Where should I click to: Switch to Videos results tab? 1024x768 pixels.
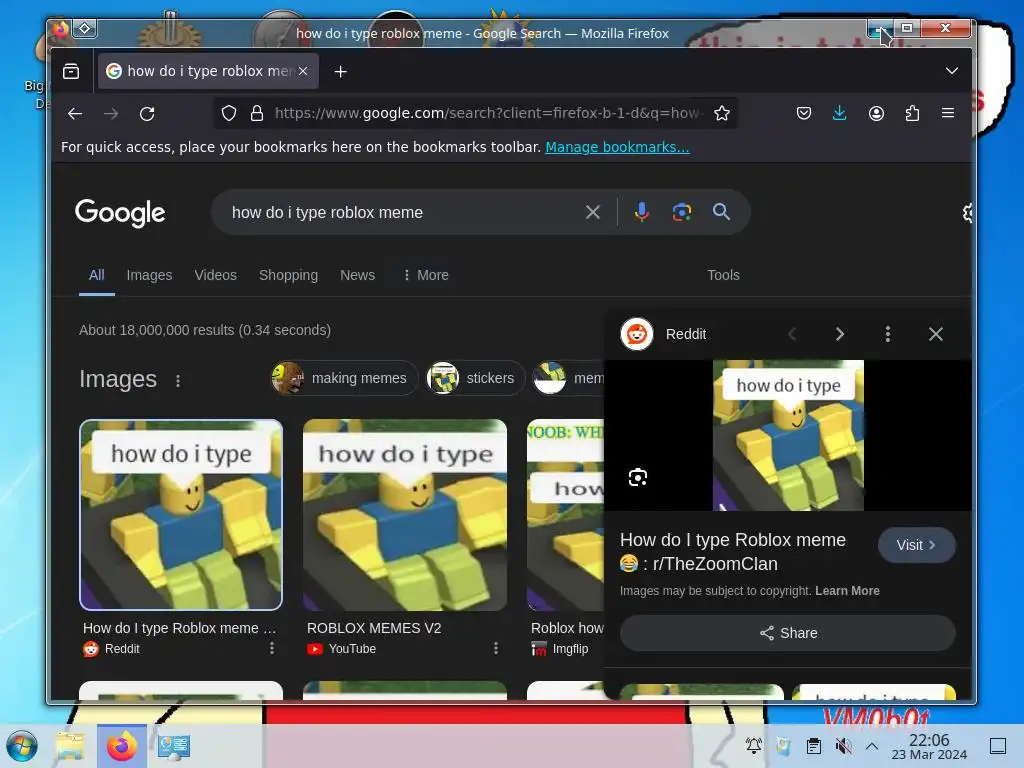tap(216, 275)
